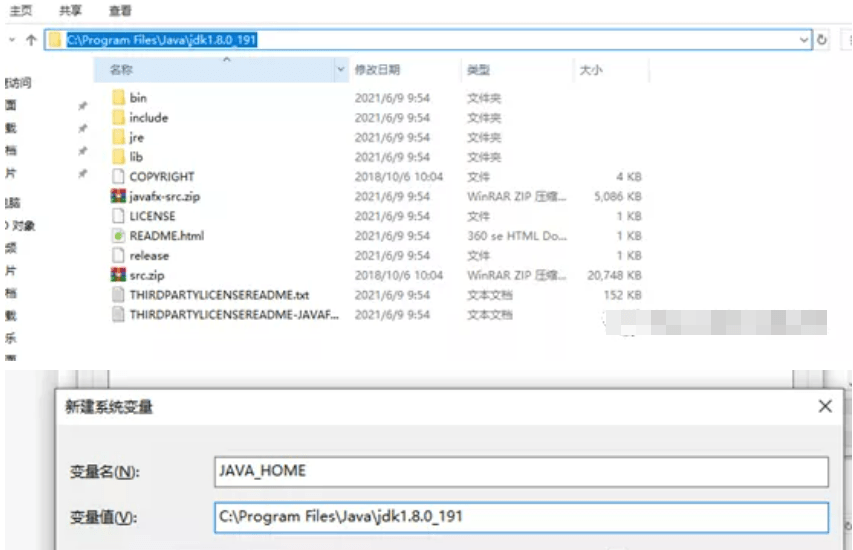The height and width of the screenshot is (550, 853).
Task: Open the bin folder icon
Action: [118, 98]
